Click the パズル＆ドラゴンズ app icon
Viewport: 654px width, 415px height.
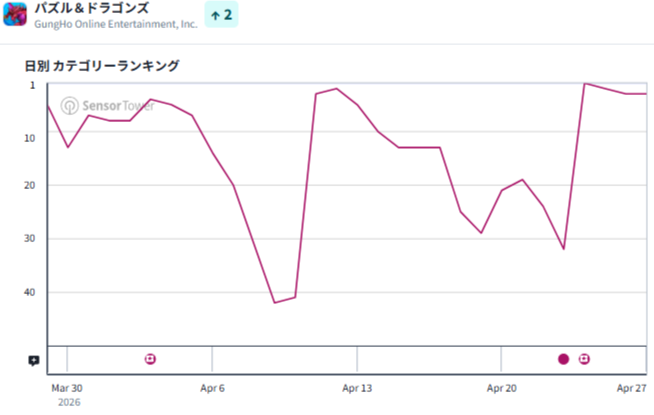coord(15,14)
